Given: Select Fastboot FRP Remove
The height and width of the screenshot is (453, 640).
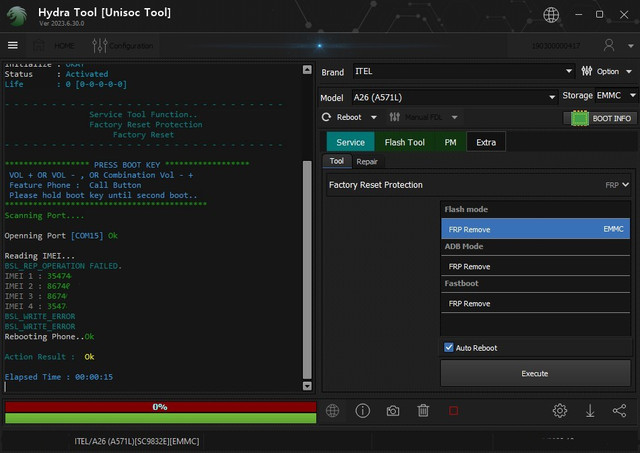Looking at the screenshot, I should click(x=536, y=304).
